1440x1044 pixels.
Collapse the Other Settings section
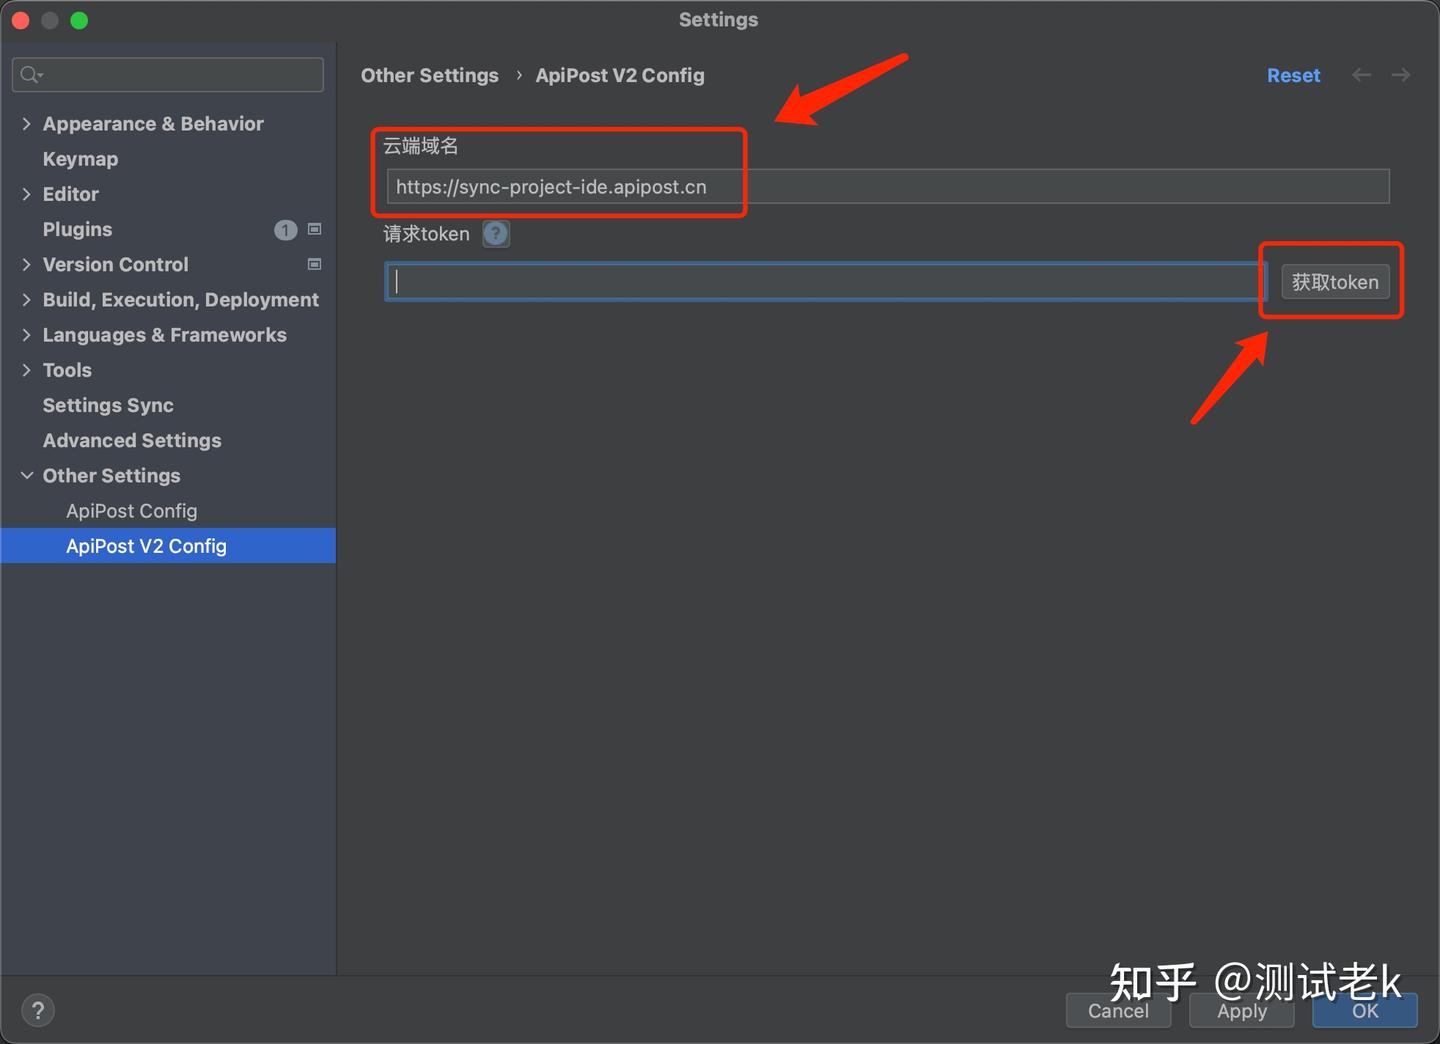click(26, 476)
